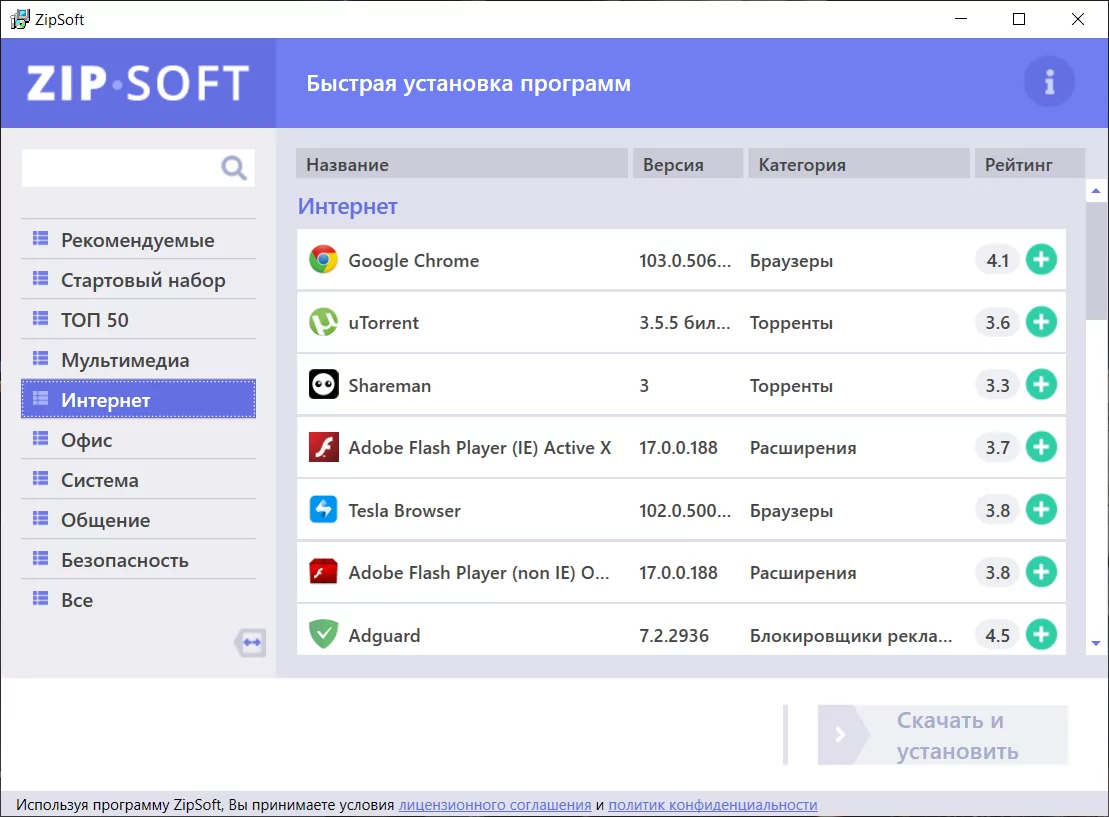Click the Shareman logo icon
Screen dimensions: 1109x817
323,385
